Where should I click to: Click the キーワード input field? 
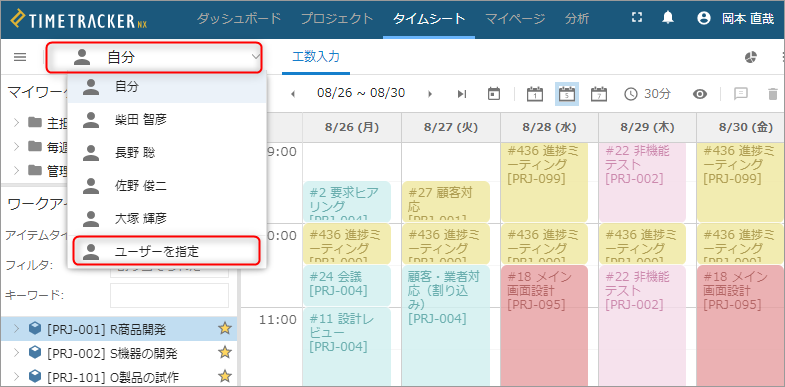click(169, 295)
